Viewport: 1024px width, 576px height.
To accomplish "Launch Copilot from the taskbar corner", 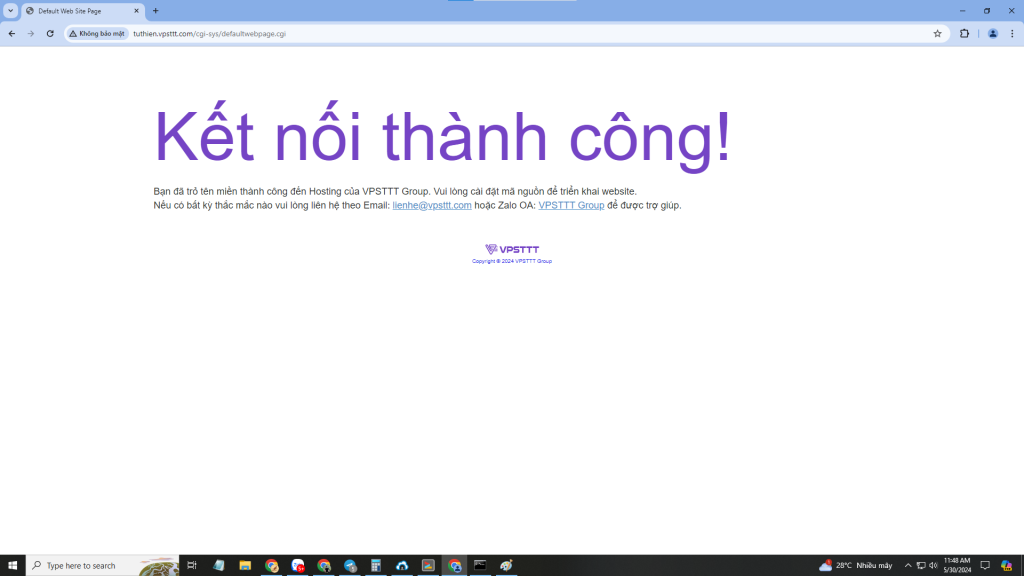I will point(1006,566).
